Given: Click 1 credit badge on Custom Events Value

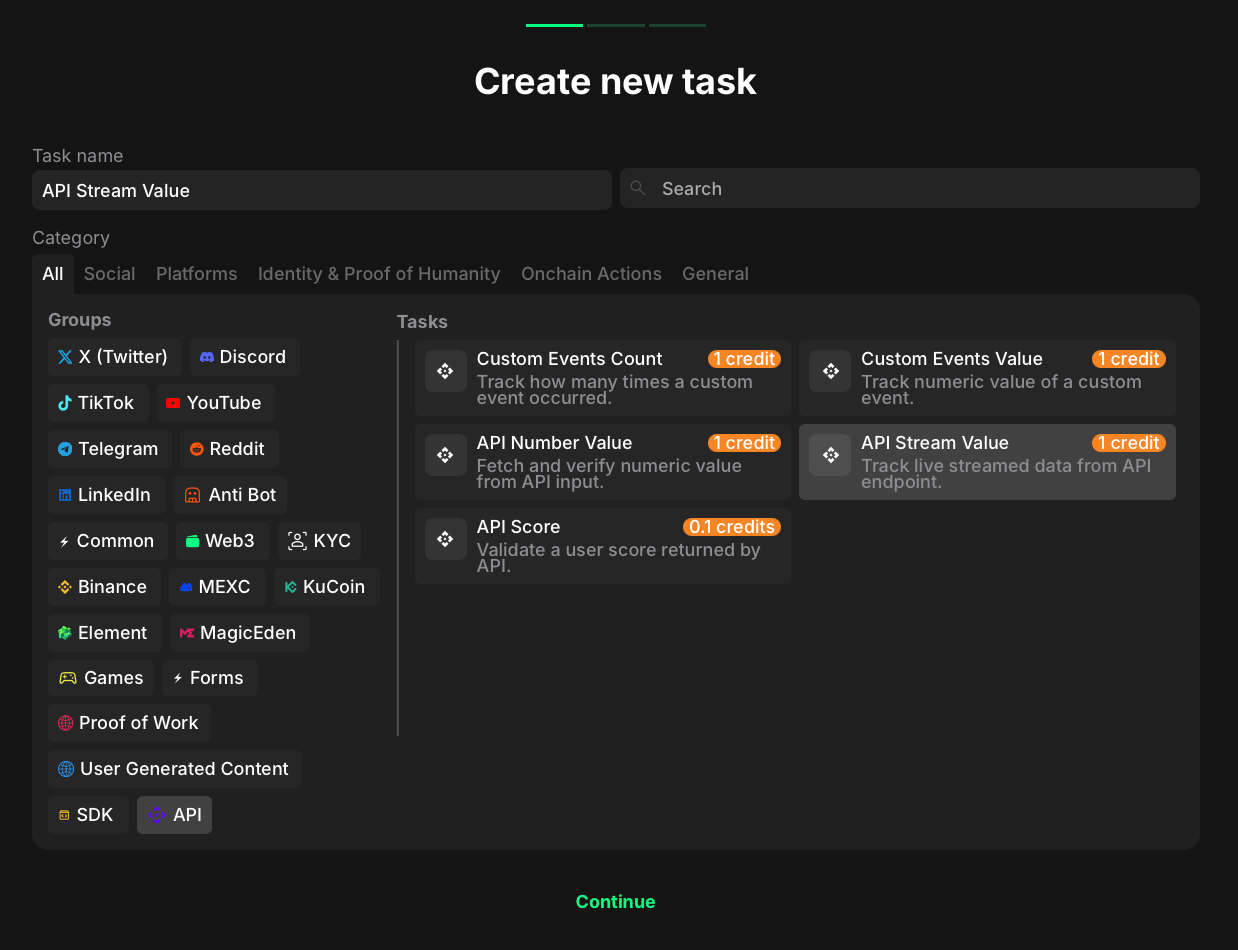Looking at the screenshot, I should tap(1128, 359).
